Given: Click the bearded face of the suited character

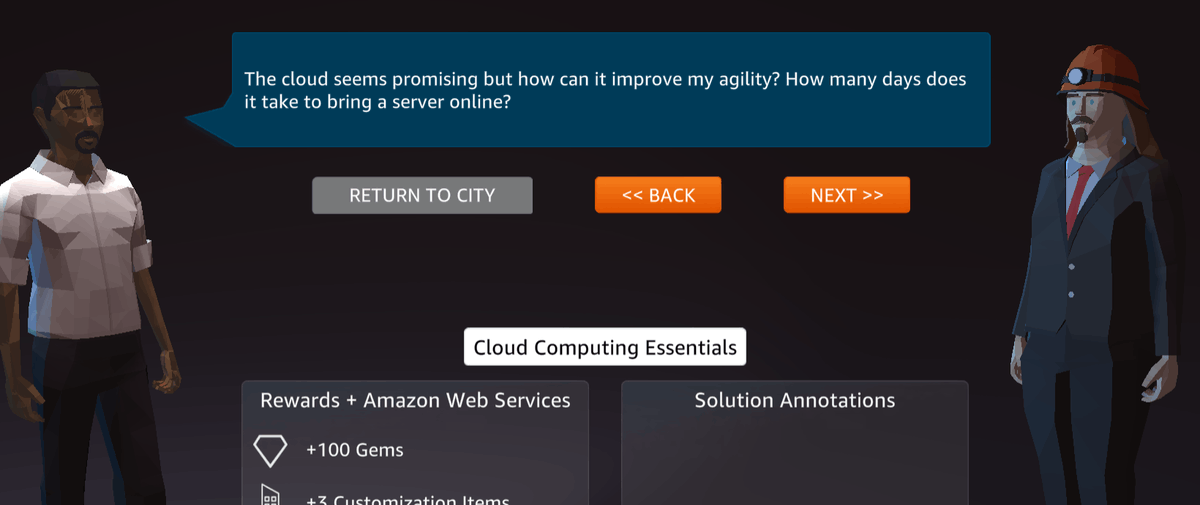Looking at the screenshot, I should point(1092,121).
